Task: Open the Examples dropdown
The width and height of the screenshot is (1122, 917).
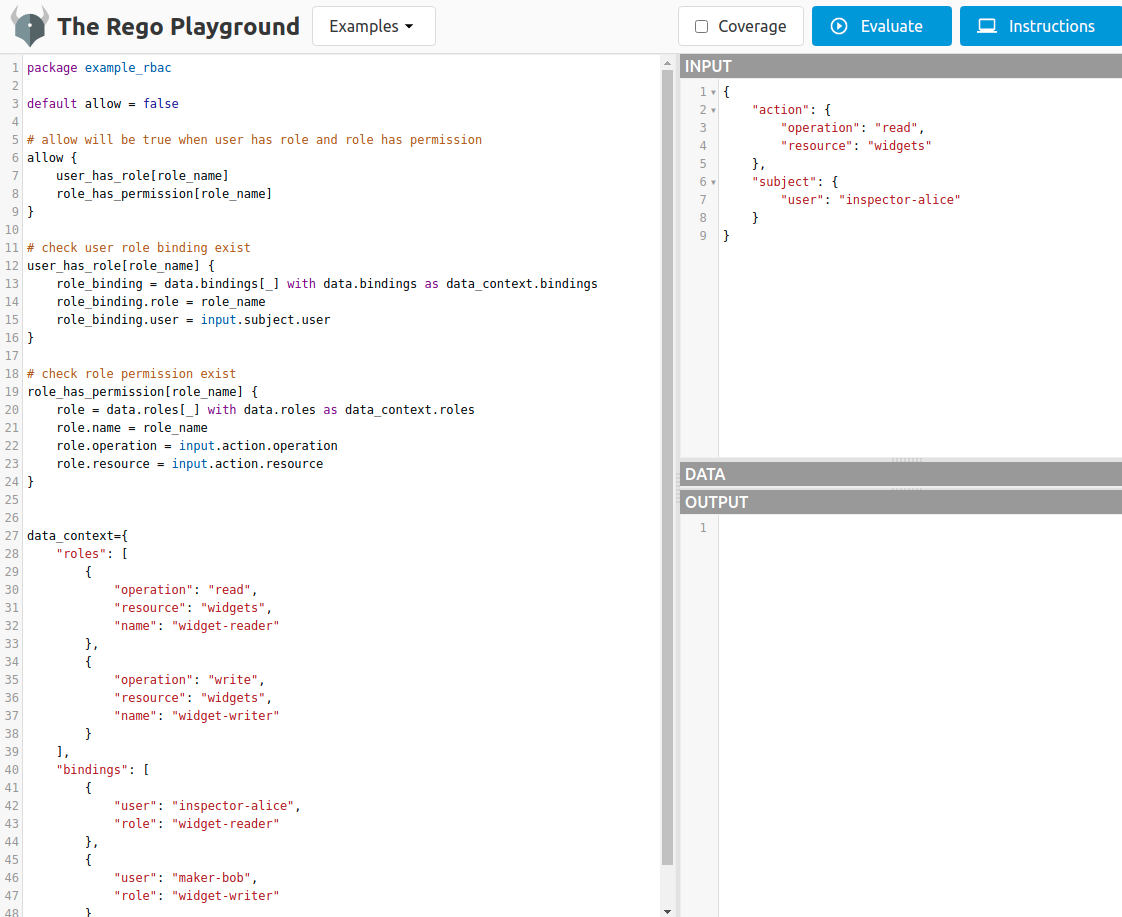Action: (374, 26)
